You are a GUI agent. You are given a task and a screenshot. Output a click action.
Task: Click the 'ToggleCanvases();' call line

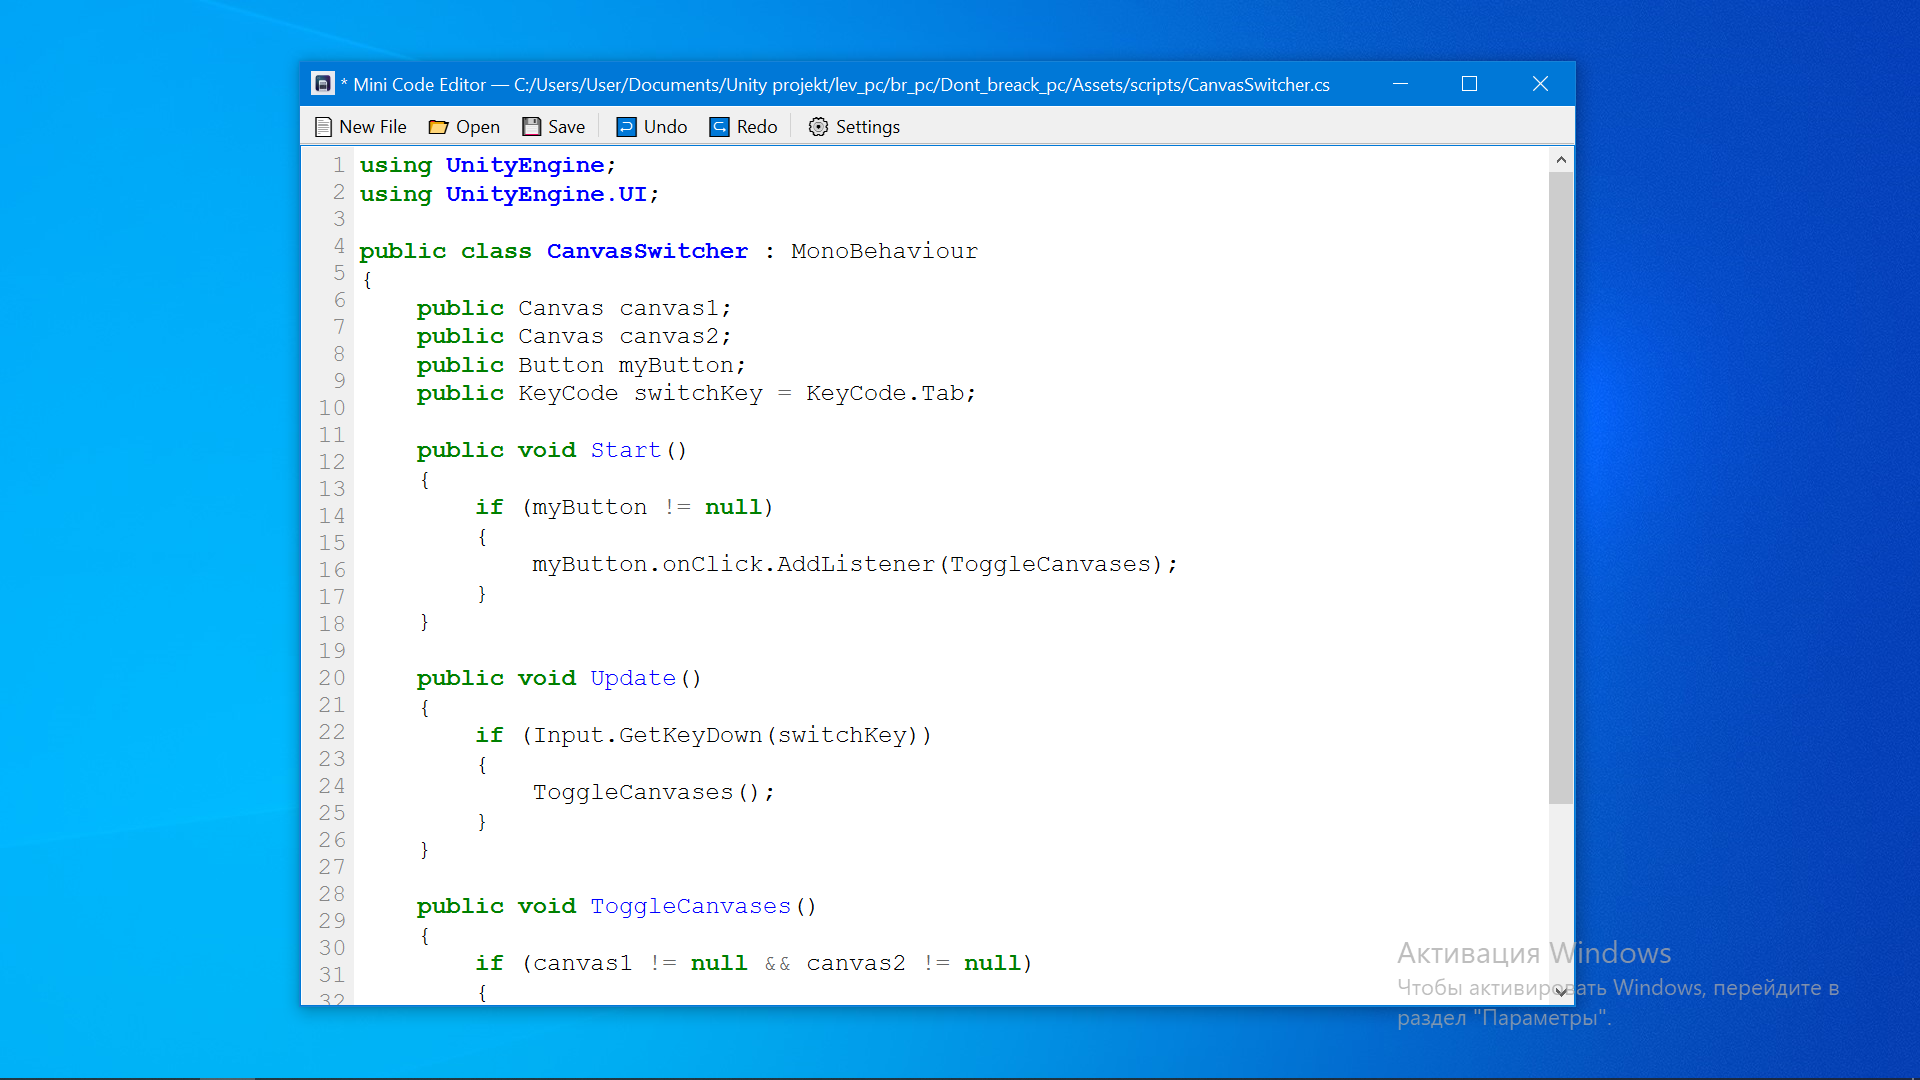click(654, 793)
